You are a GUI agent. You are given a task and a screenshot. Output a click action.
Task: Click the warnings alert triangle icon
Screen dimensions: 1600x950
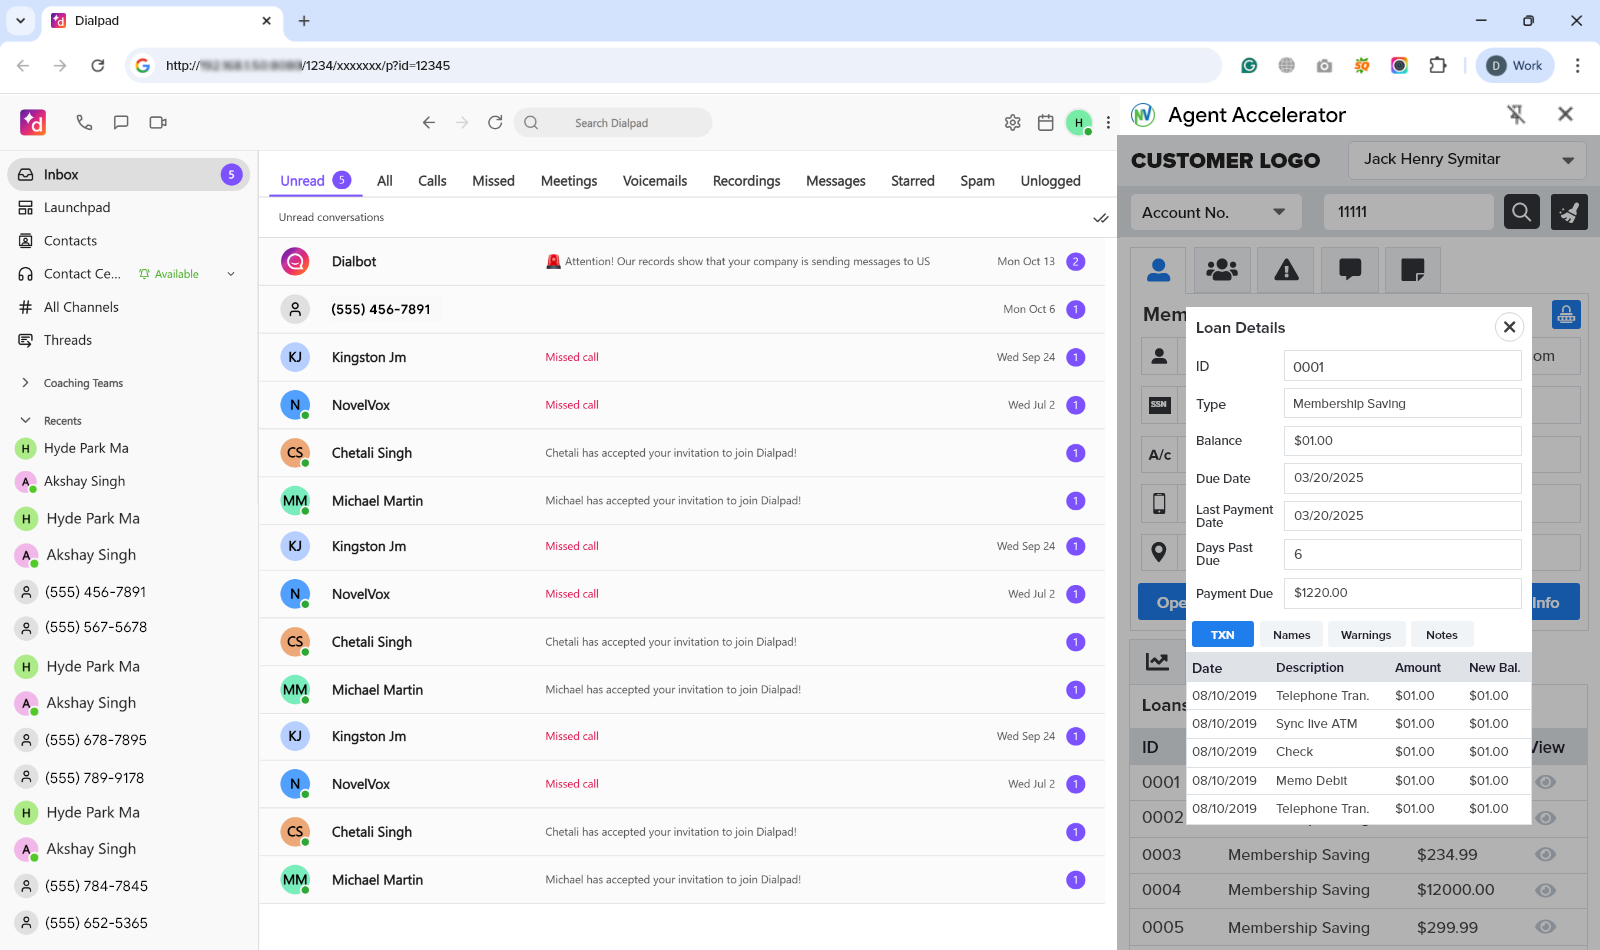point(1286,269)
